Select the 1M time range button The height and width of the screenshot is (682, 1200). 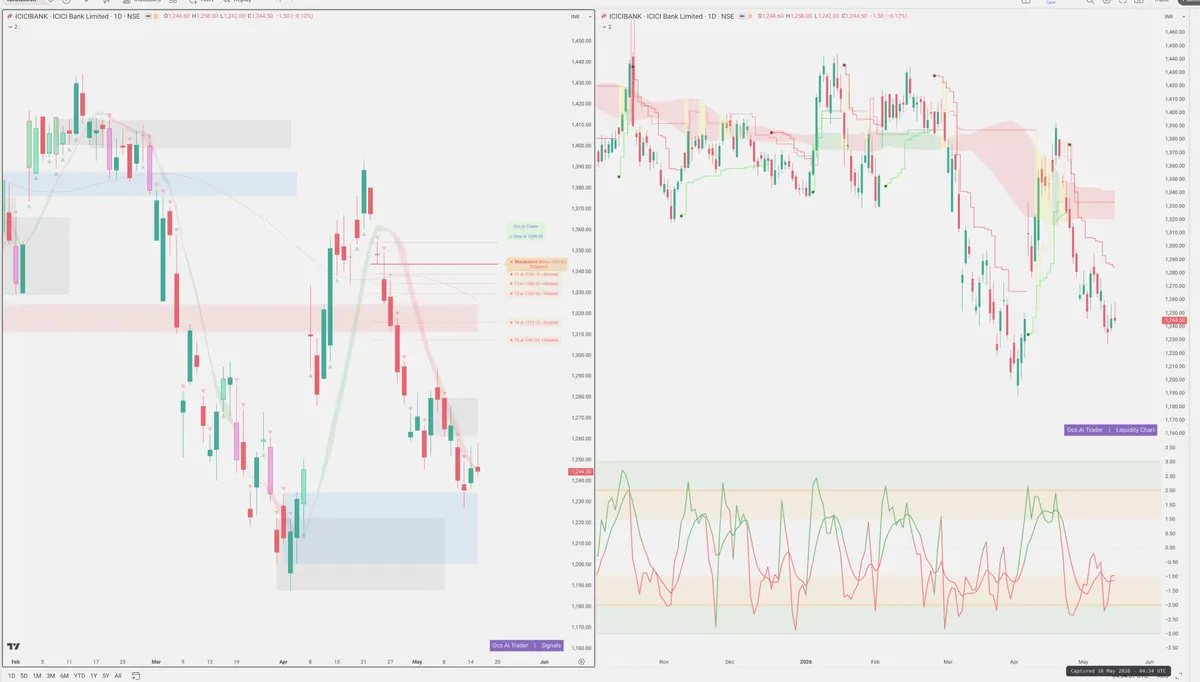click(37, 676)
